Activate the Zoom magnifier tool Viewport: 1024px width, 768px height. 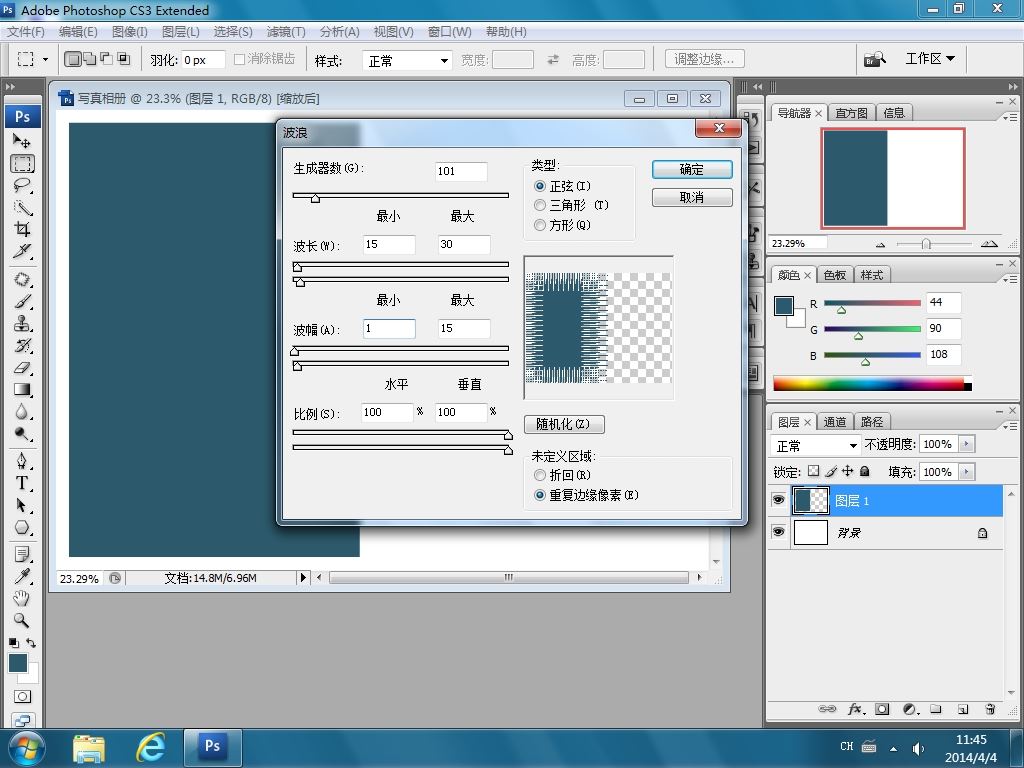click(x=22, y=620)
